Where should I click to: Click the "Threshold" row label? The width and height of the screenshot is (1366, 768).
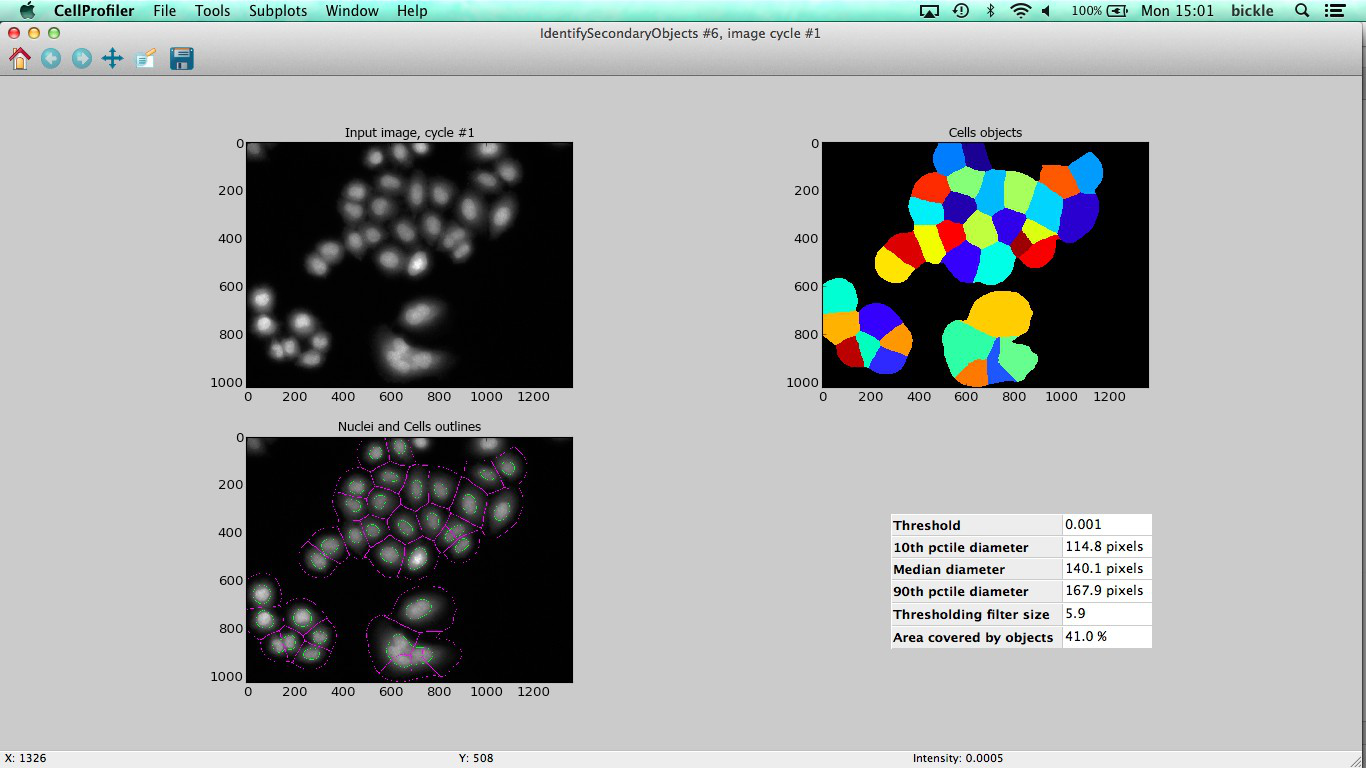coord(927,525)
